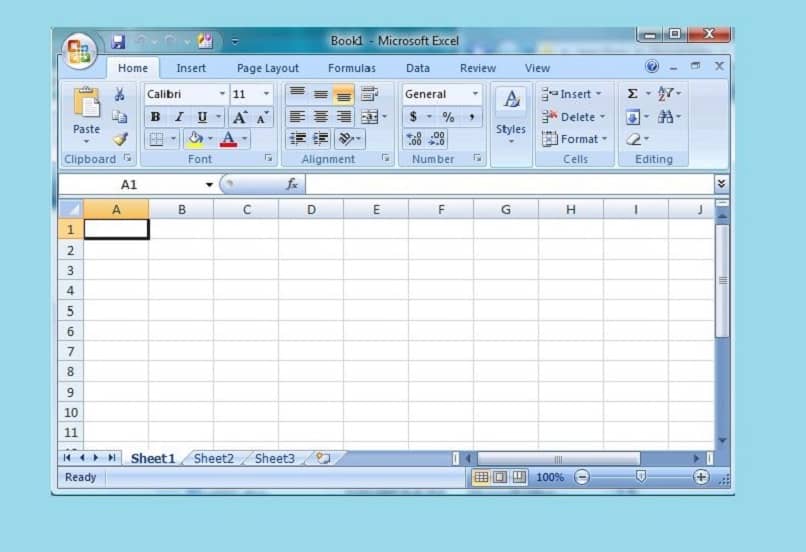806x552 pixels.
Task: Apply the red Font Color
Action: 228,139
